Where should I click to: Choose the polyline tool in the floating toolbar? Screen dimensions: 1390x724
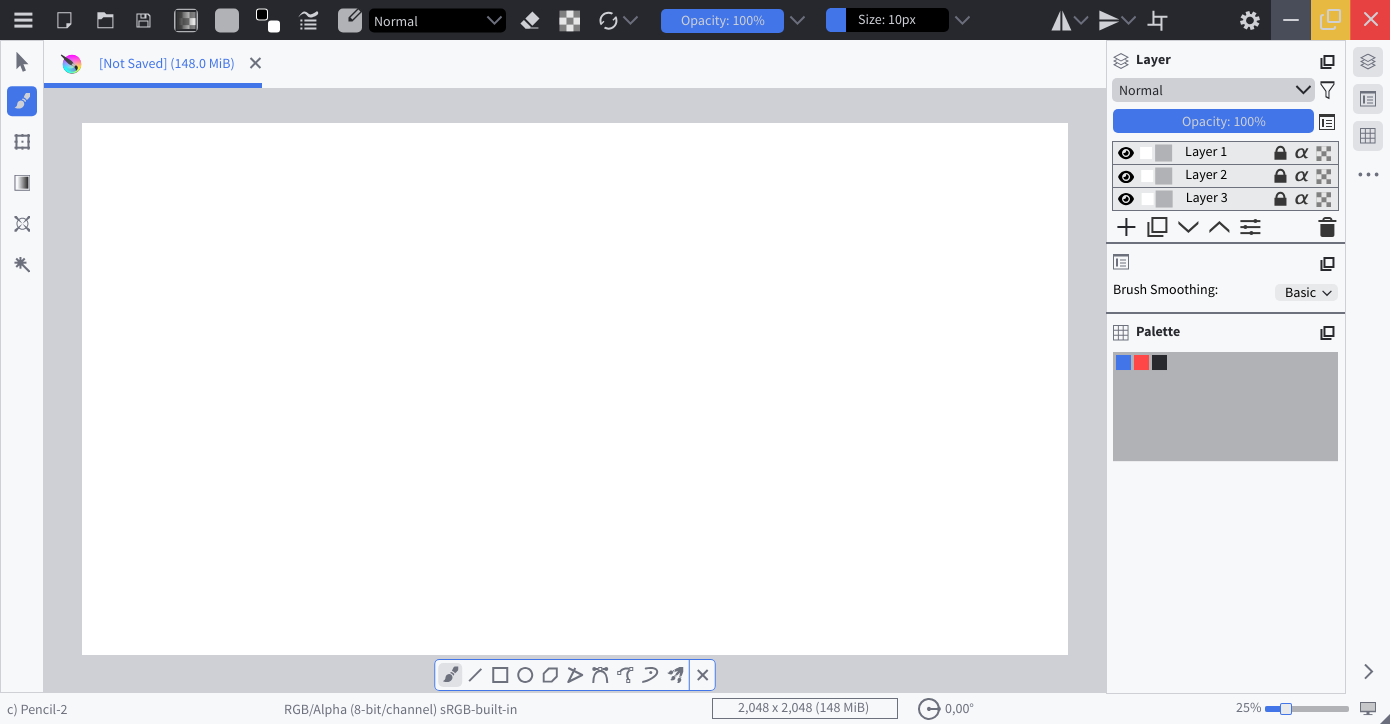coord(575,675)
